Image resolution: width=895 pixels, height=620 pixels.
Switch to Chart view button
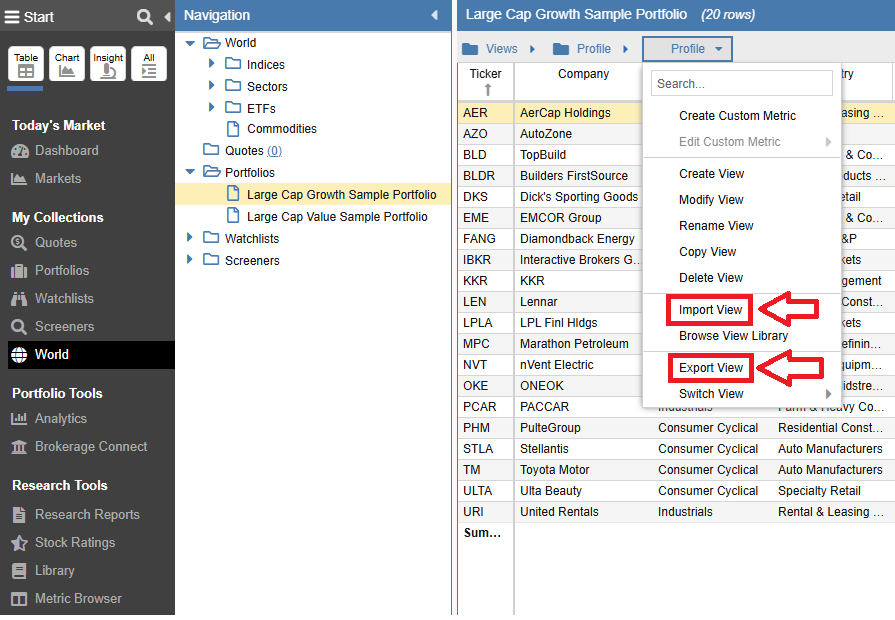tap(67, 64)
